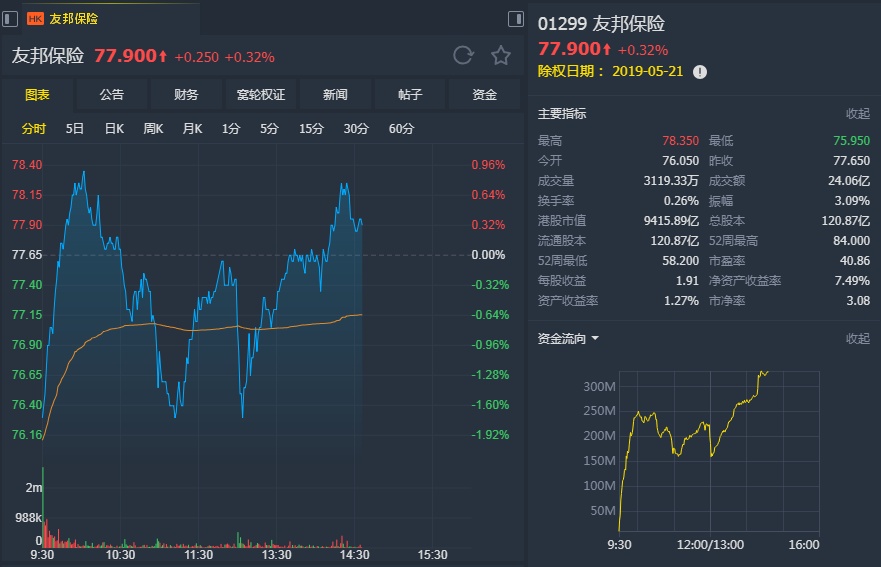Show the 资金 tab
Viewport: 881px width, 567px height.
pos(485,95)
